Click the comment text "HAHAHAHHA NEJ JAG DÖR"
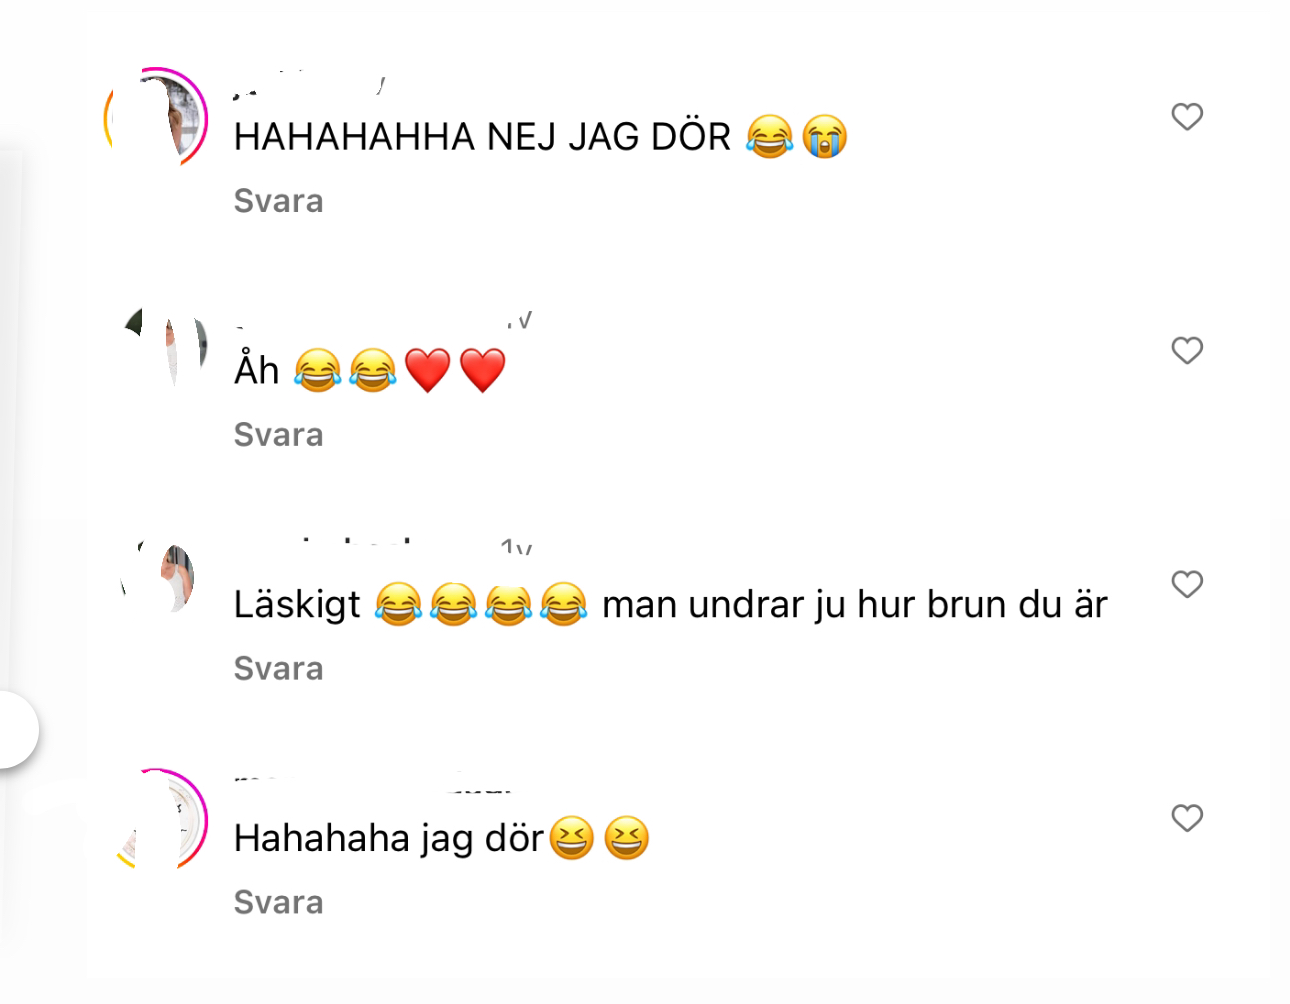 (482, 137)
